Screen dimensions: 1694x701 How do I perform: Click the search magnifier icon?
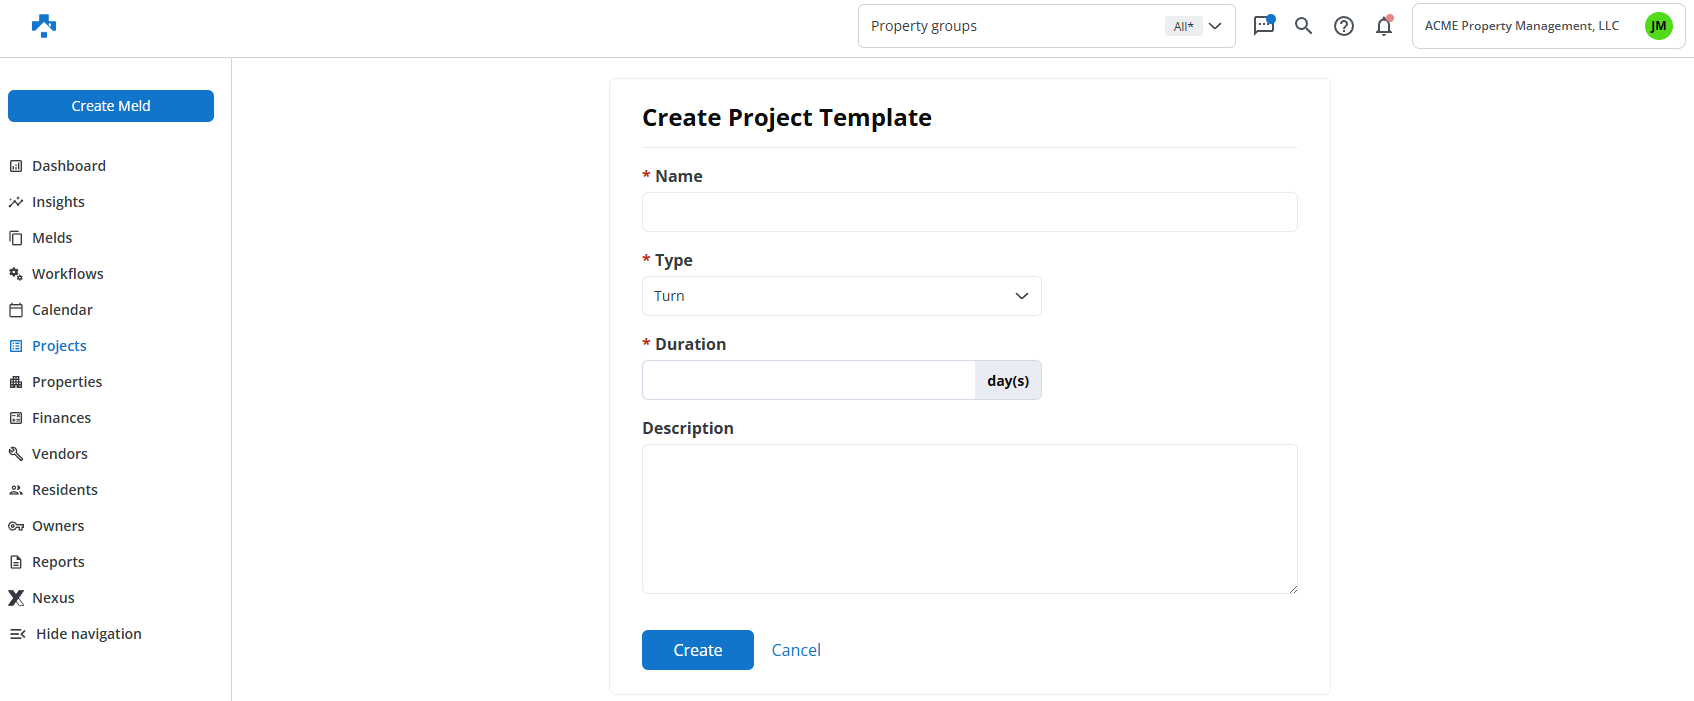(x=1303, y=26)
